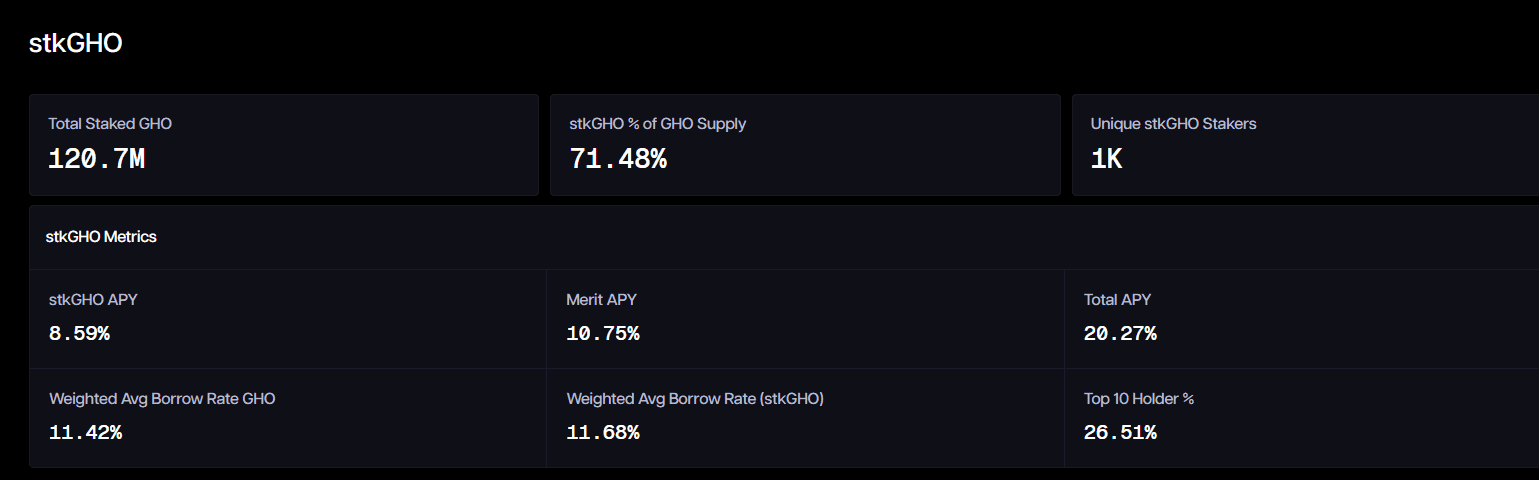Screen dimensions: 1539x480
Task: Click the 120.7M total staked value
Action: 97,159
